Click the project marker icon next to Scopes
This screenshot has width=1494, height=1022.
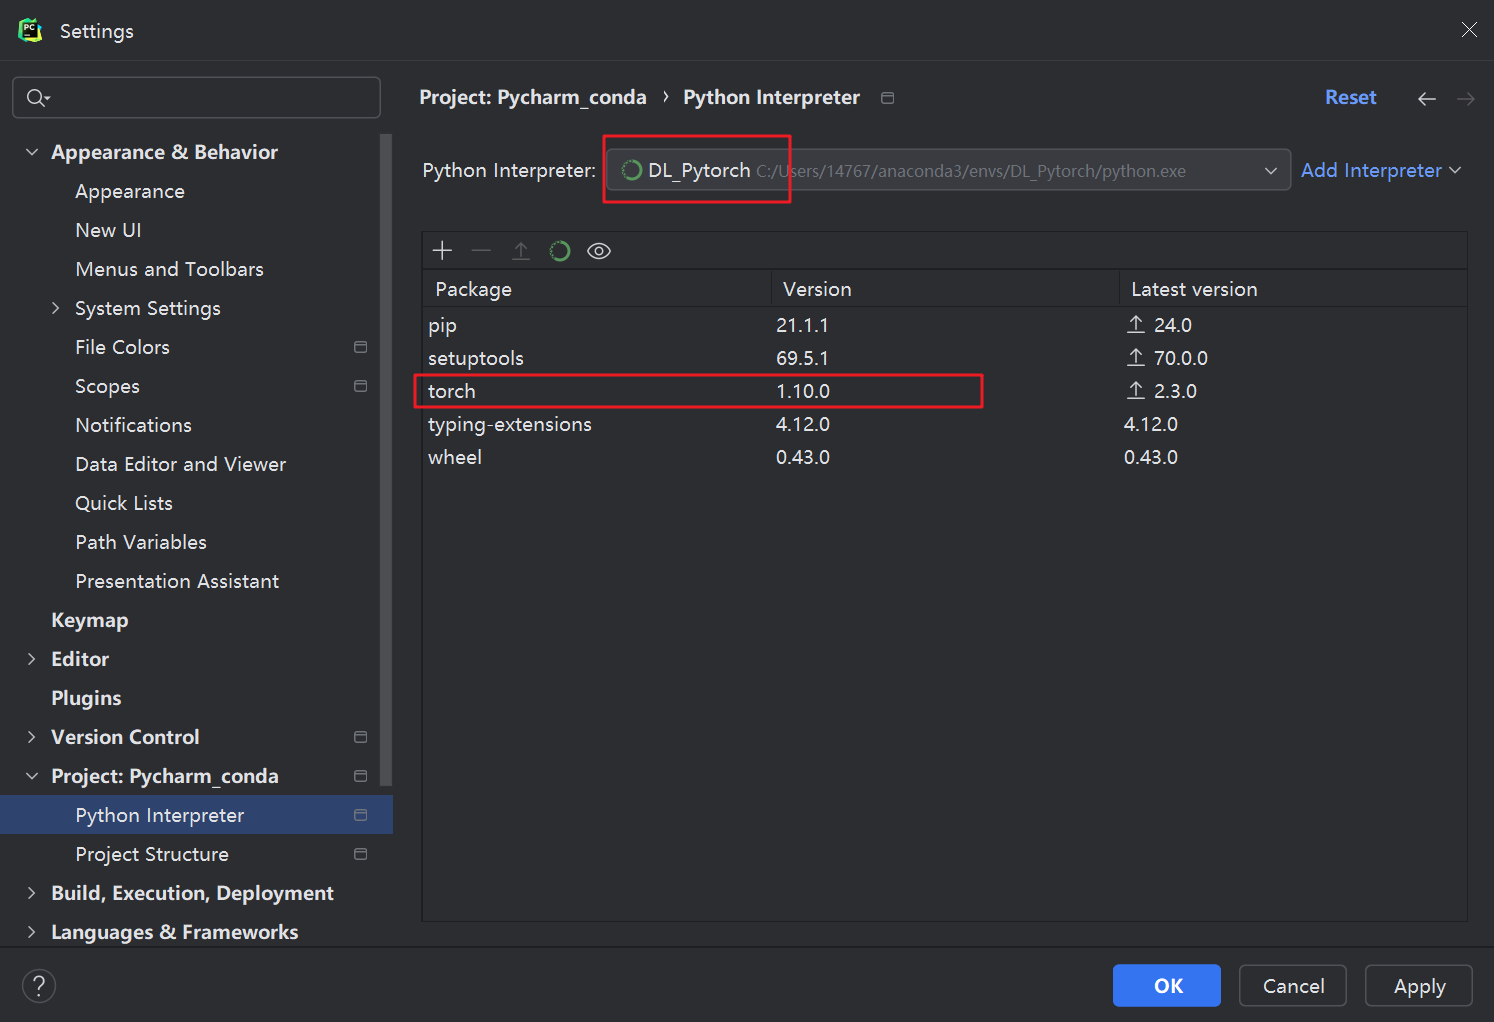tap(360, 386)
